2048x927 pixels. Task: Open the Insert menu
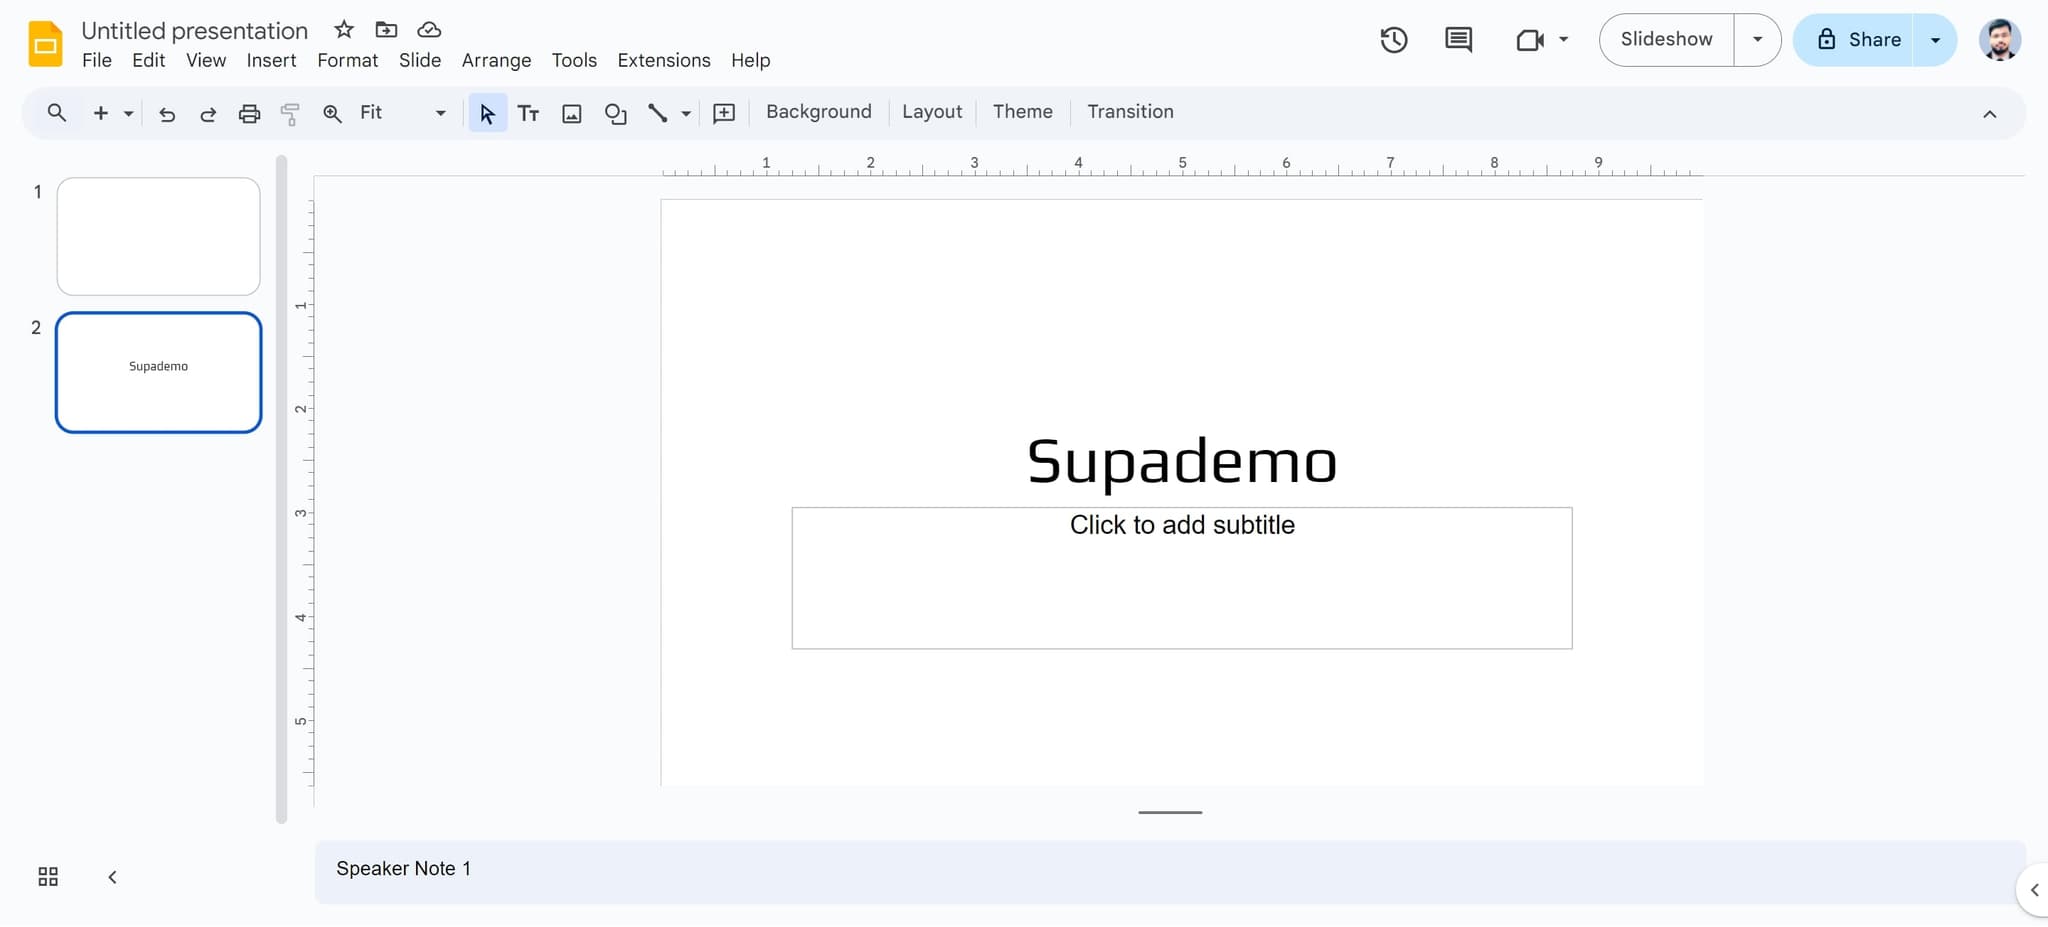coord(271,60)
